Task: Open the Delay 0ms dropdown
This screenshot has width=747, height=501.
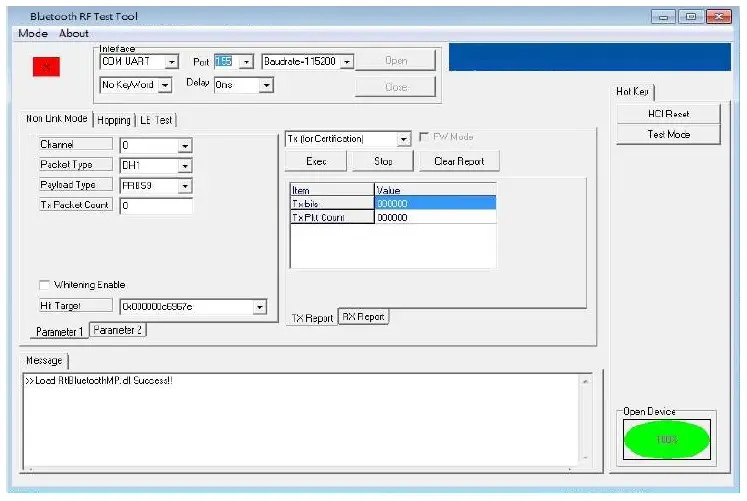Action: [x=266, y=85]
